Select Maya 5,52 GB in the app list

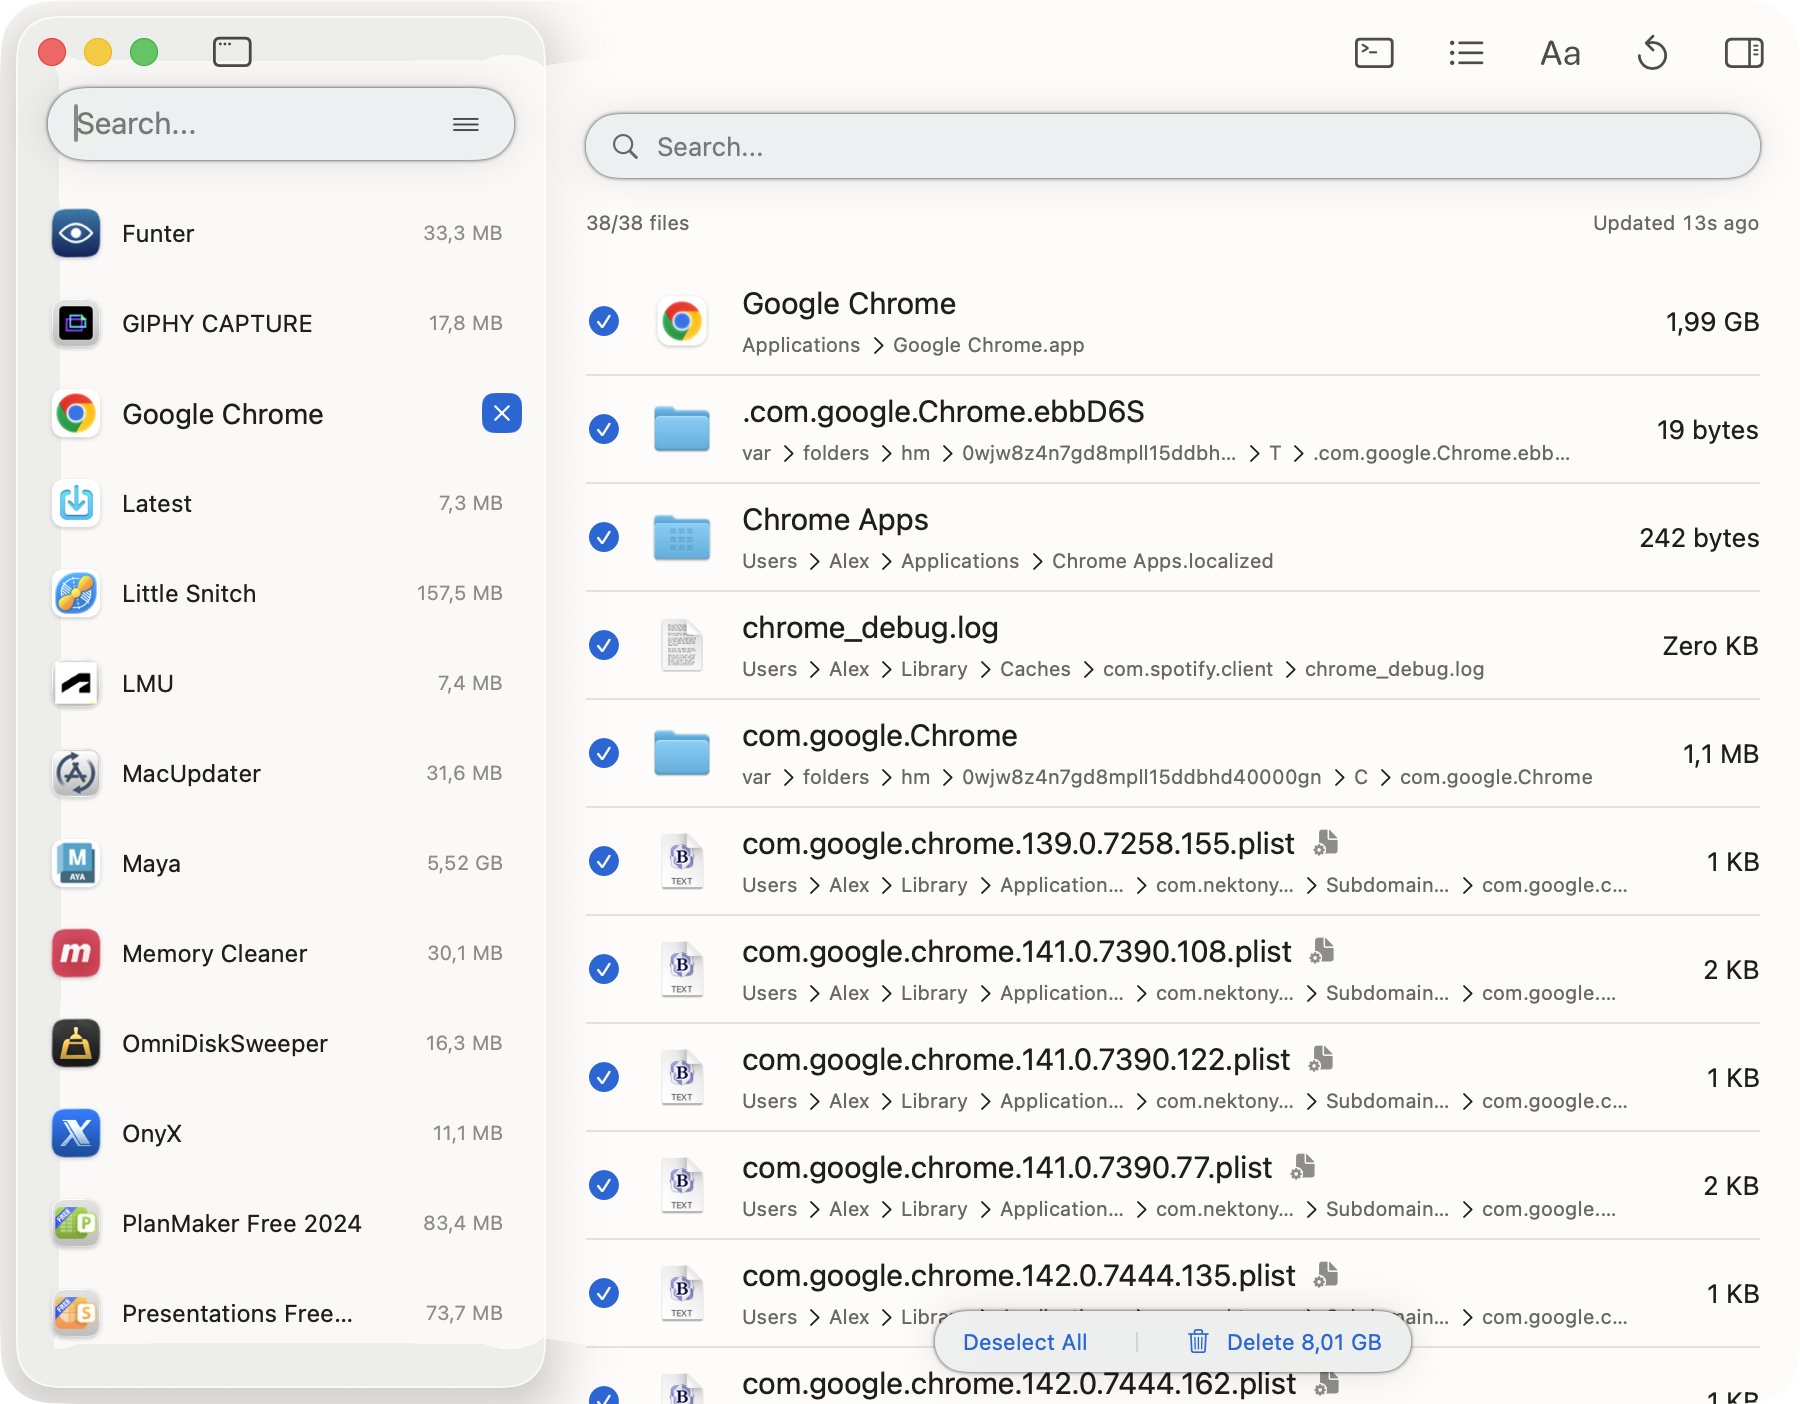coord(279,863)
